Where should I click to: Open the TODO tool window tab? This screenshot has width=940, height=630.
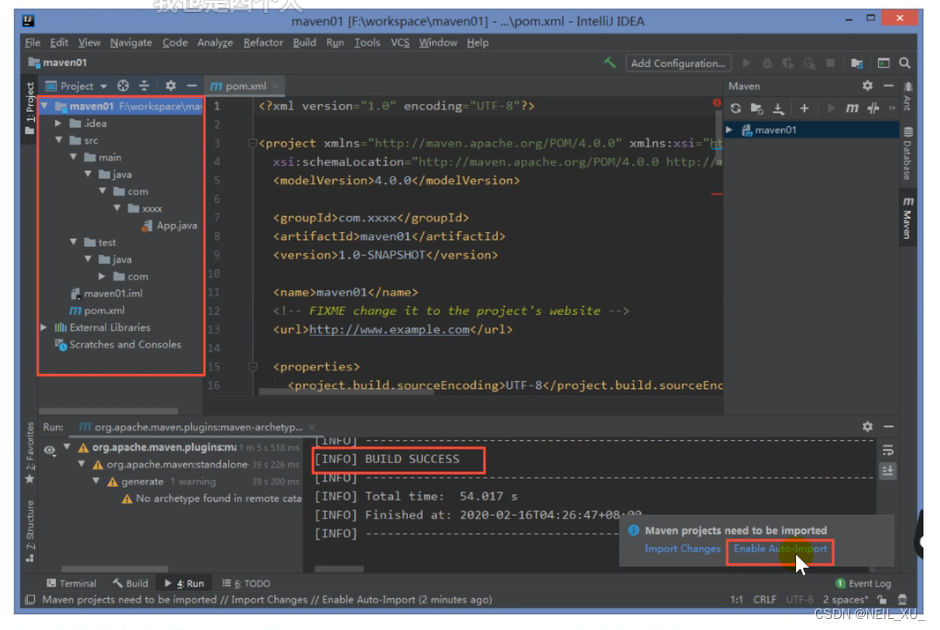(246, 583)
